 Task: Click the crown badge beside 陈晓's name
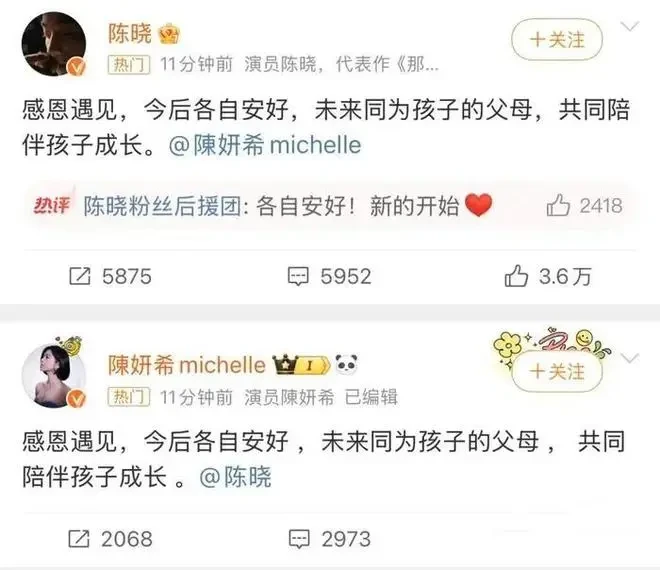(169, 34)
